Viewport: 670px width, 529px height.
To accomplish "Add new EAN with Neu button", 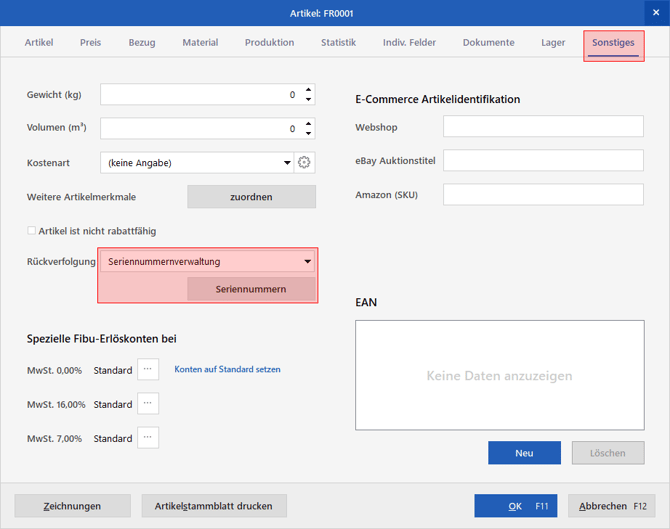I will (x=524, y=453).
